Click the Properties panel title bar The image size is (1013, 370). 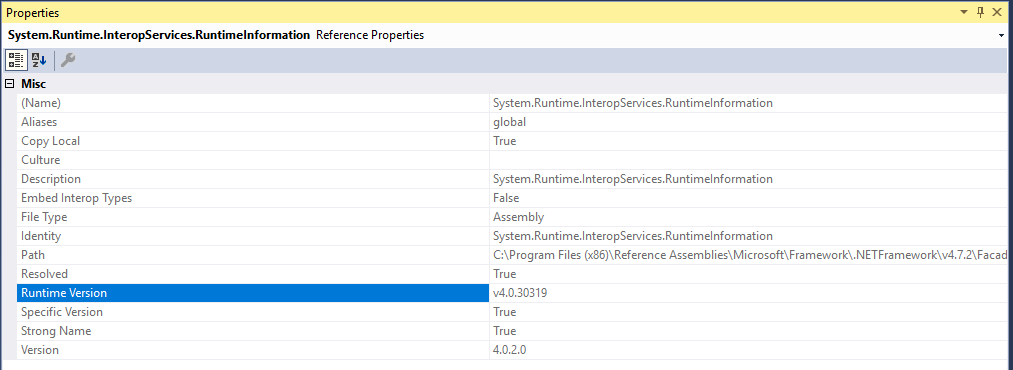point(478,12)
